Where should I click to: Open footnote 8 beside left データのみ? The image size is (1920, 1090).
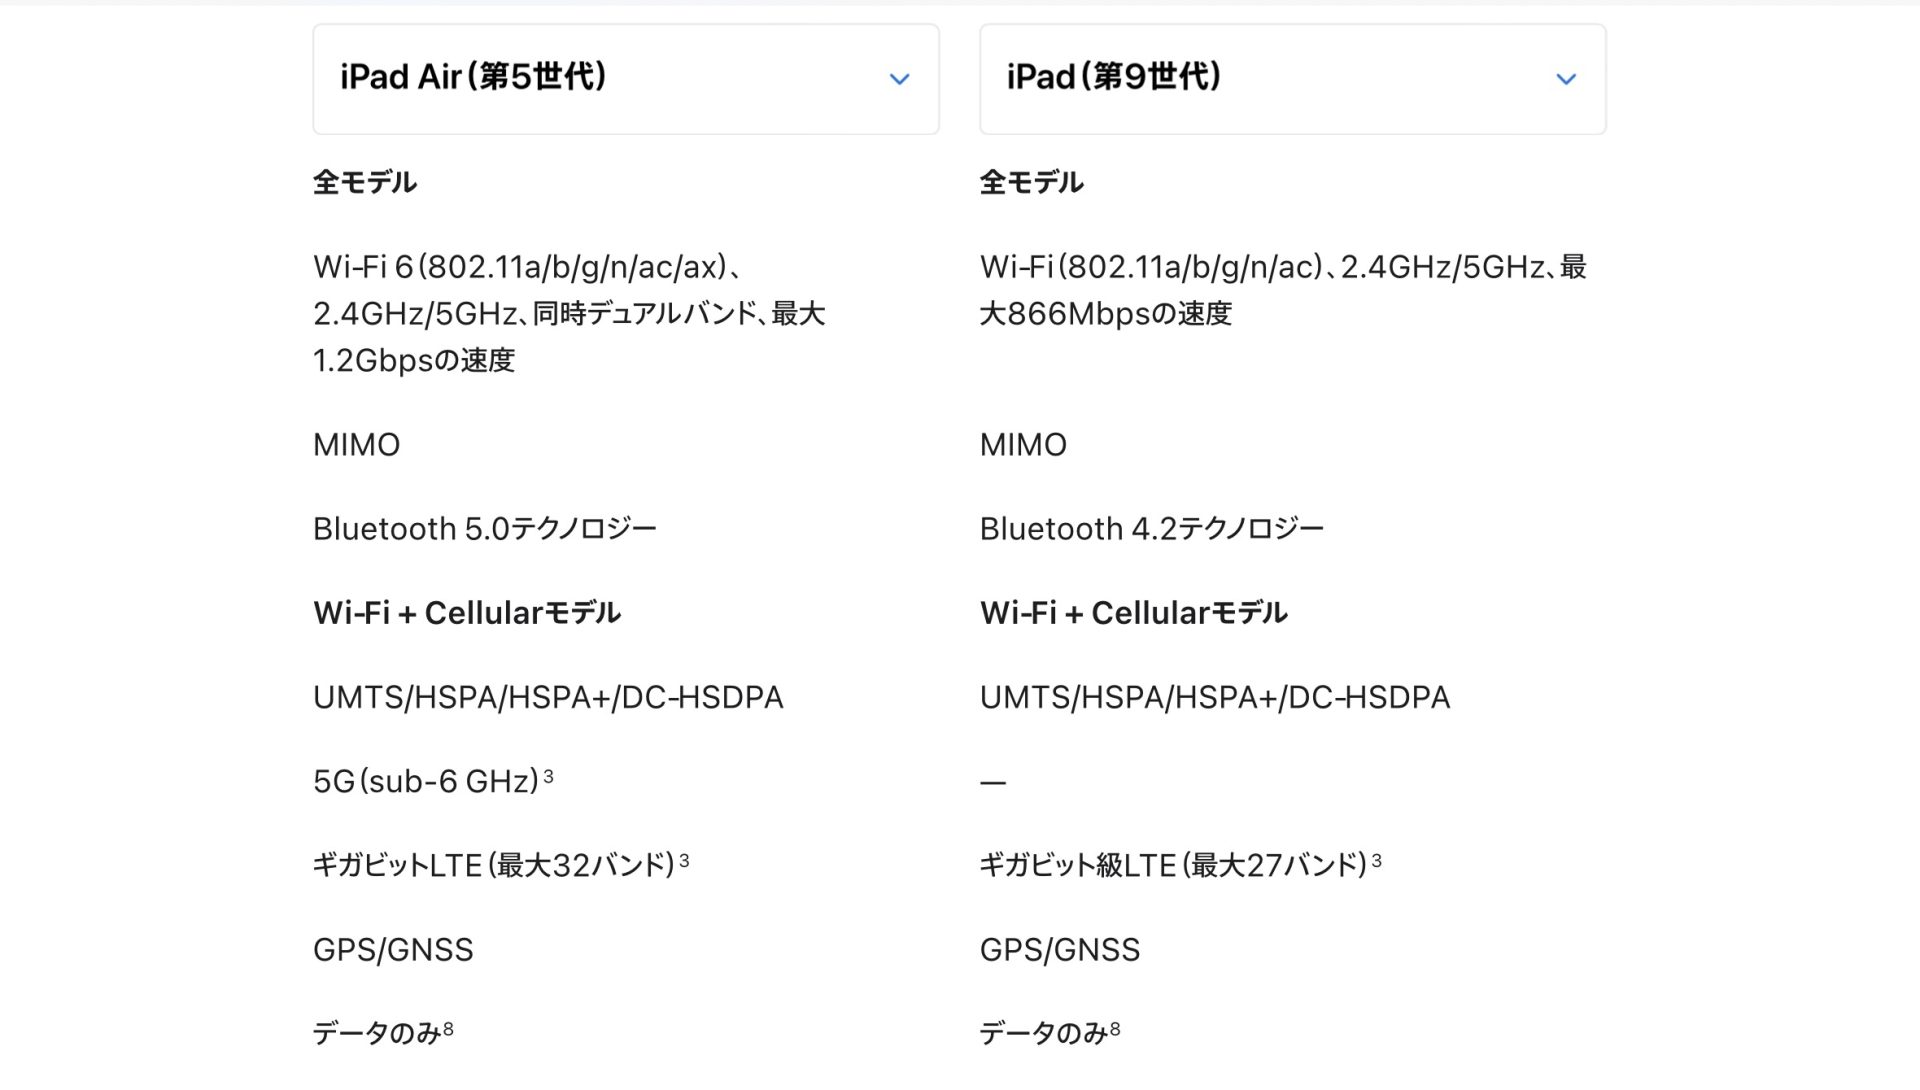pos(448,1028)
